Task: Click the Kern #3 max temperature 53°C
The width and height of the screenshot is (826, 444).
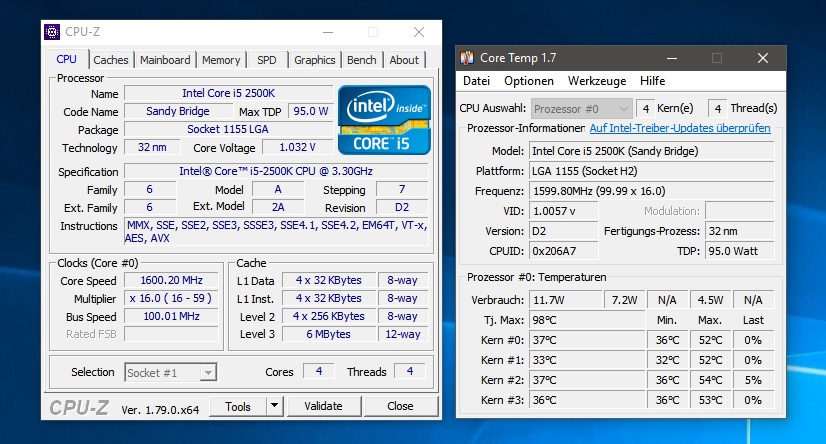Action: coord(710,400)
